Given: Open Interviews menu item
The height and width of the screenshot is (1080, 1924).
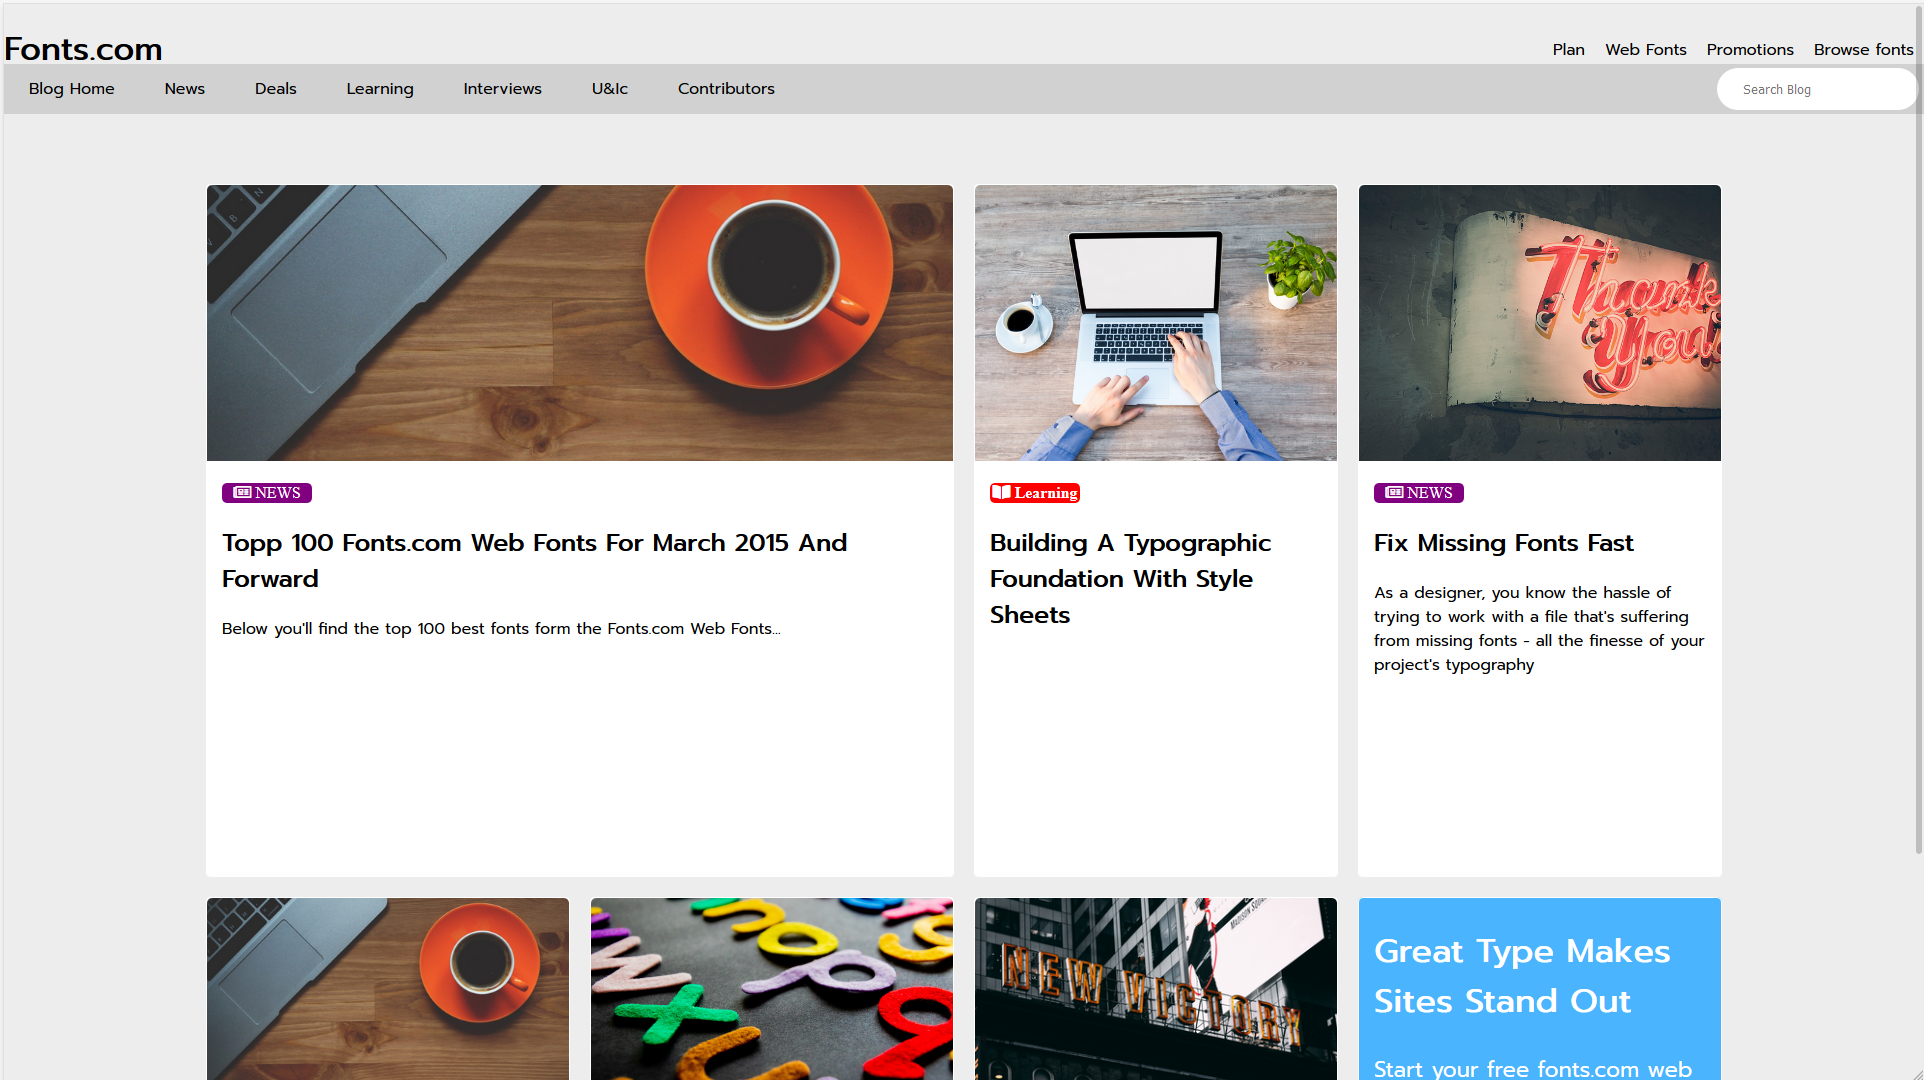Looking at the screenshot, I should point(502,89).
